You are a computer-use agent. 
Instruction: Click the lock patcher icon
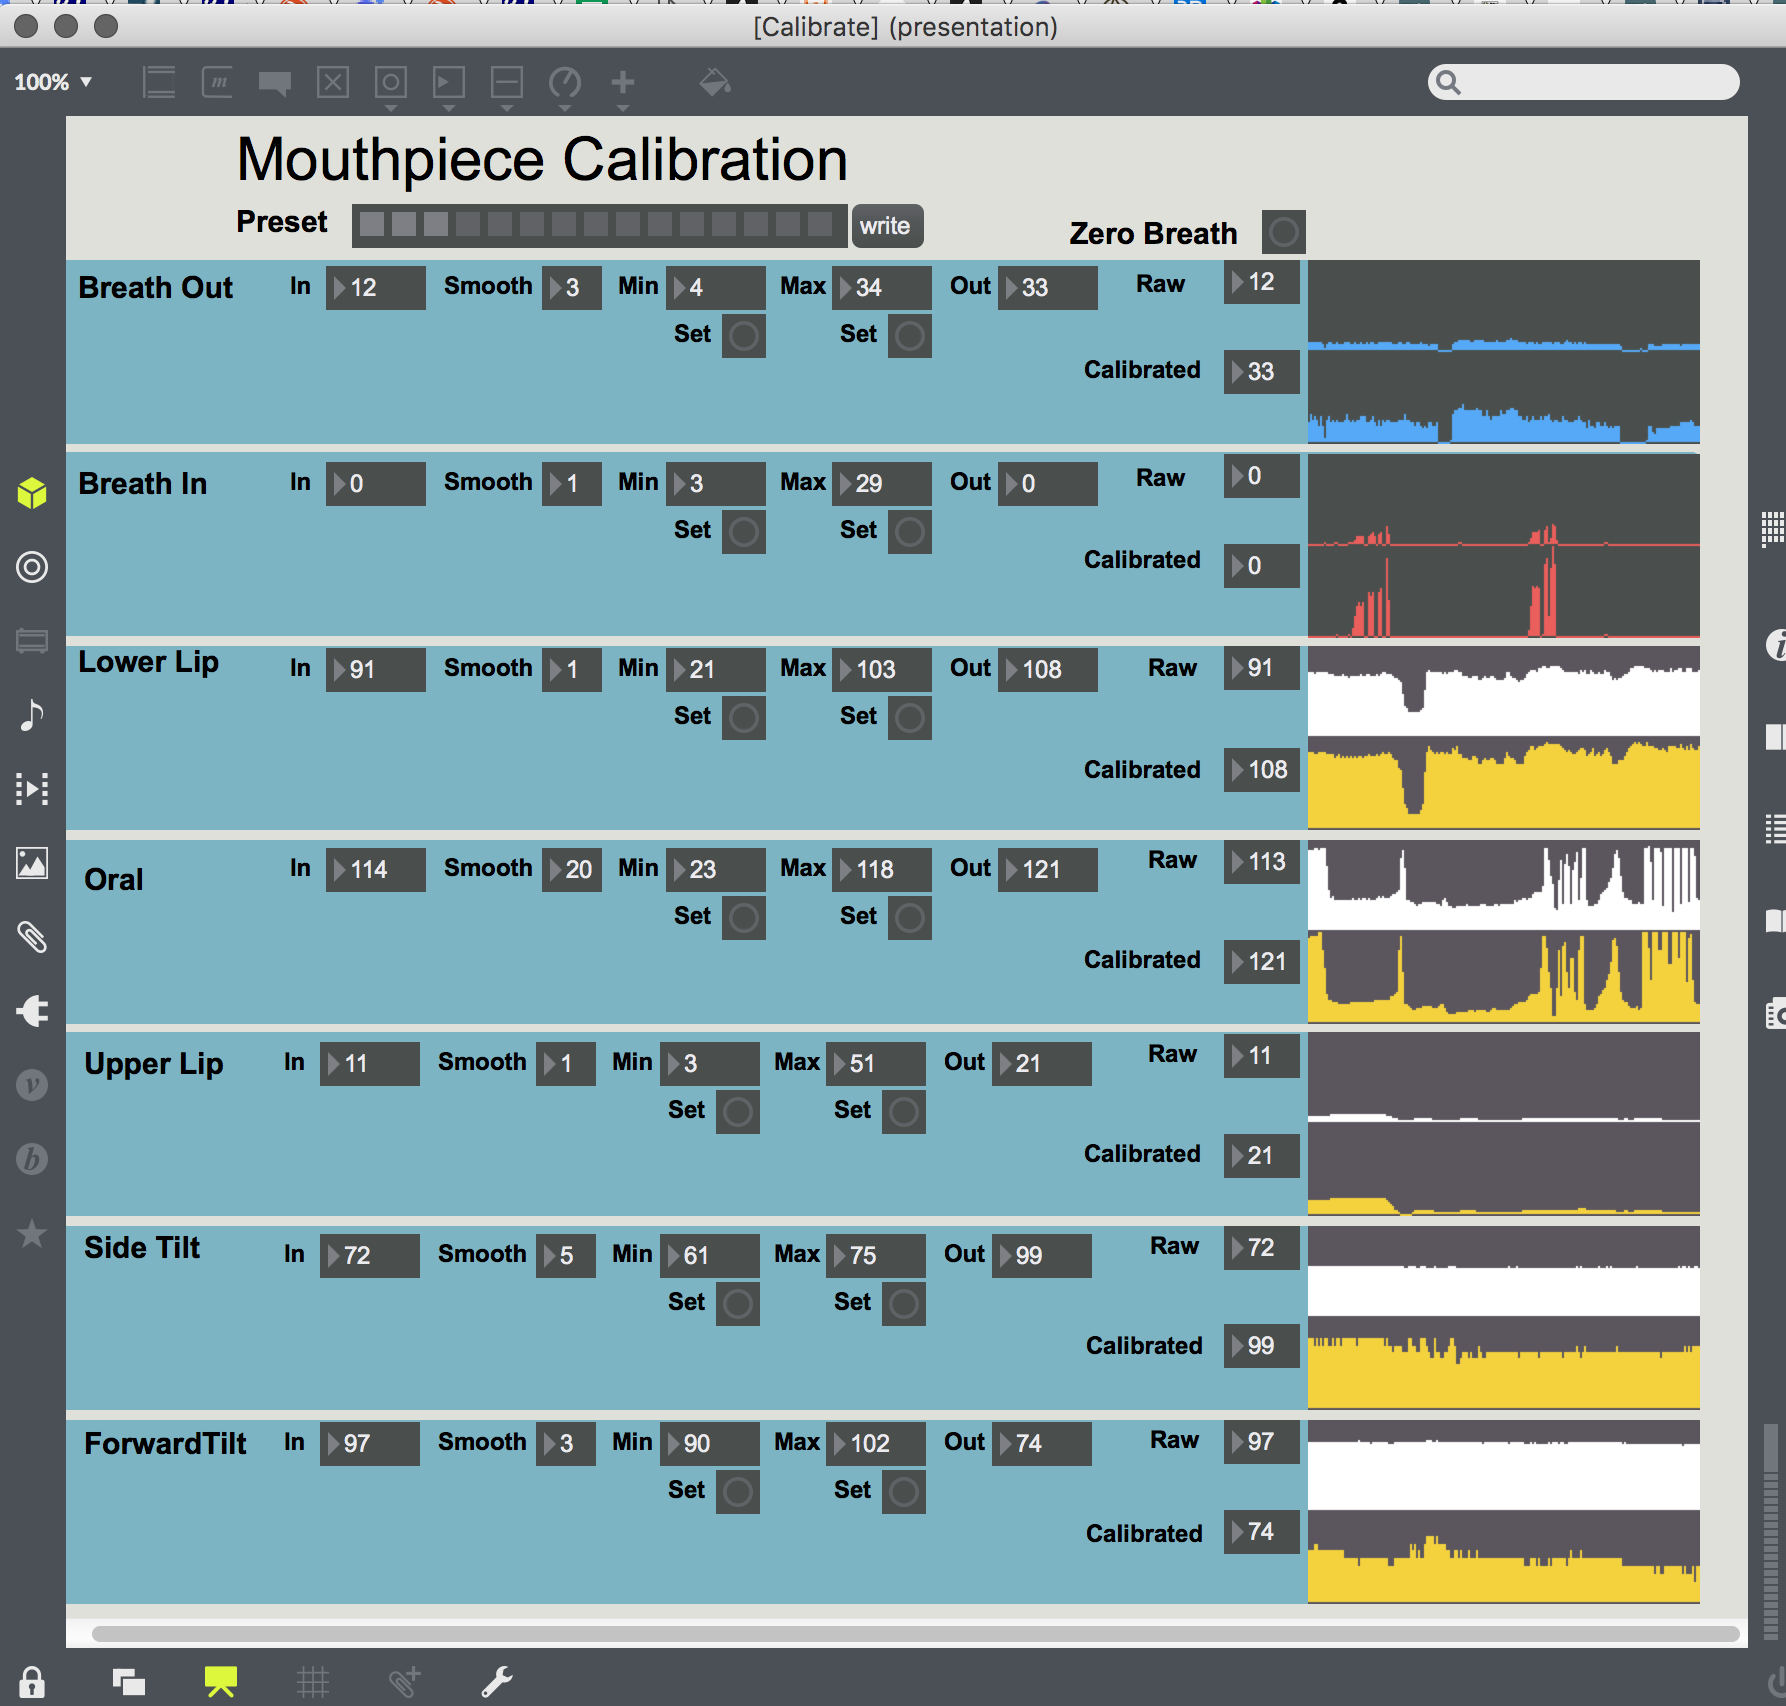point(32,1682)
